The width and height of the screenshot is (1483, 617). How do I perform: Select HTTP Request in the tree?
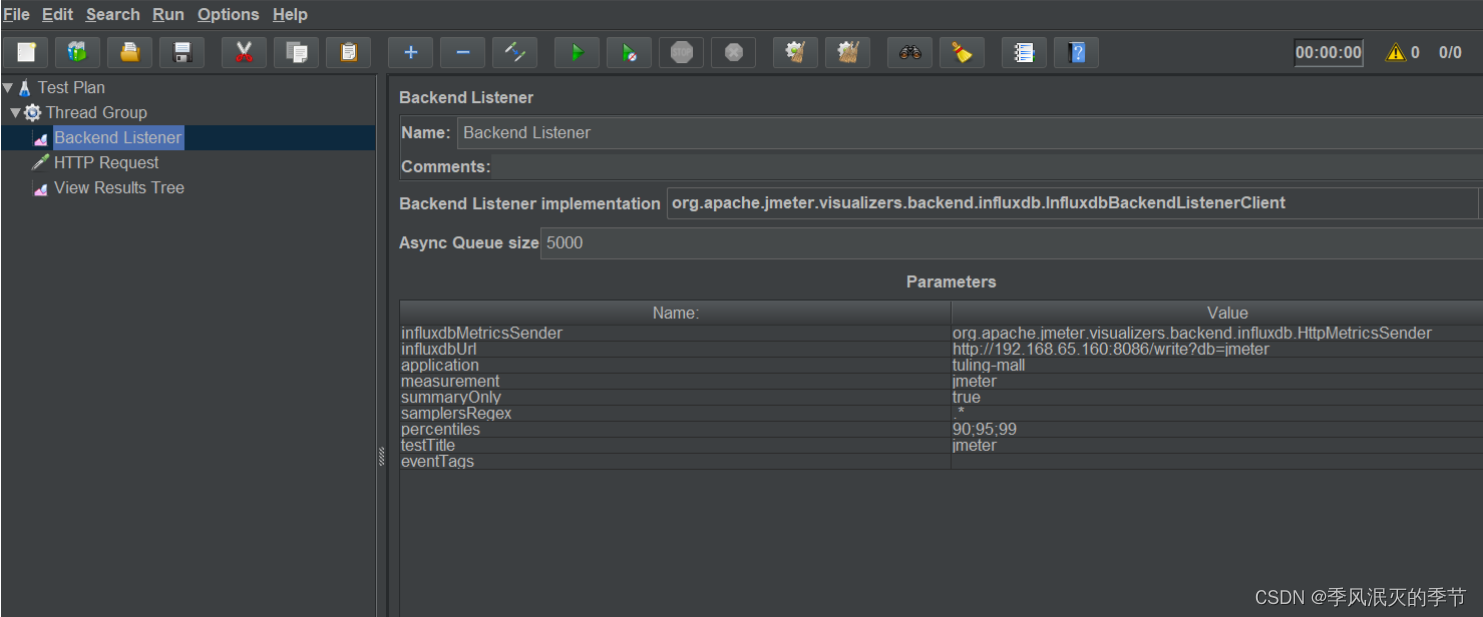click(106, 163)
